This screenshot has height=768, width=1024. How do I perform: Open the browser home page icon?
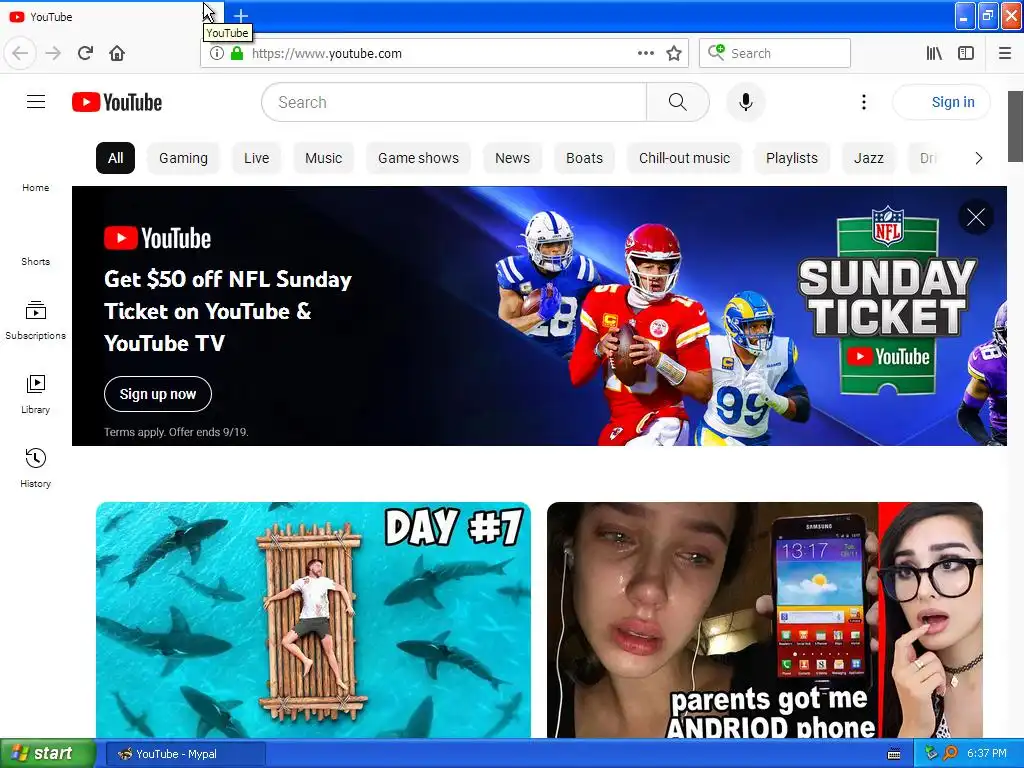pos(117,53)
